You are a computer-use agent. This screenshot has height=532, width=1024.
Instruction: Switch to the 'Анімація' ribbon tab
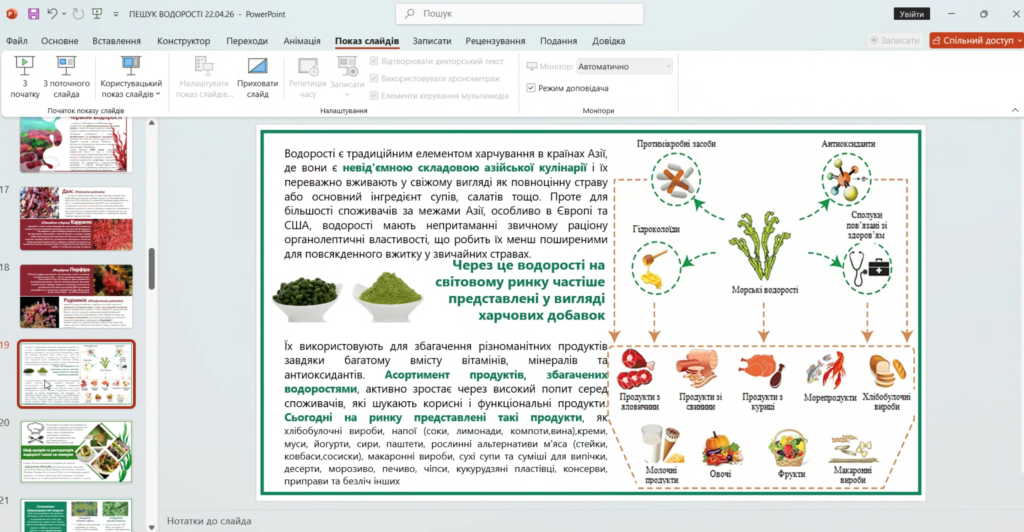[x=301, y=41]
